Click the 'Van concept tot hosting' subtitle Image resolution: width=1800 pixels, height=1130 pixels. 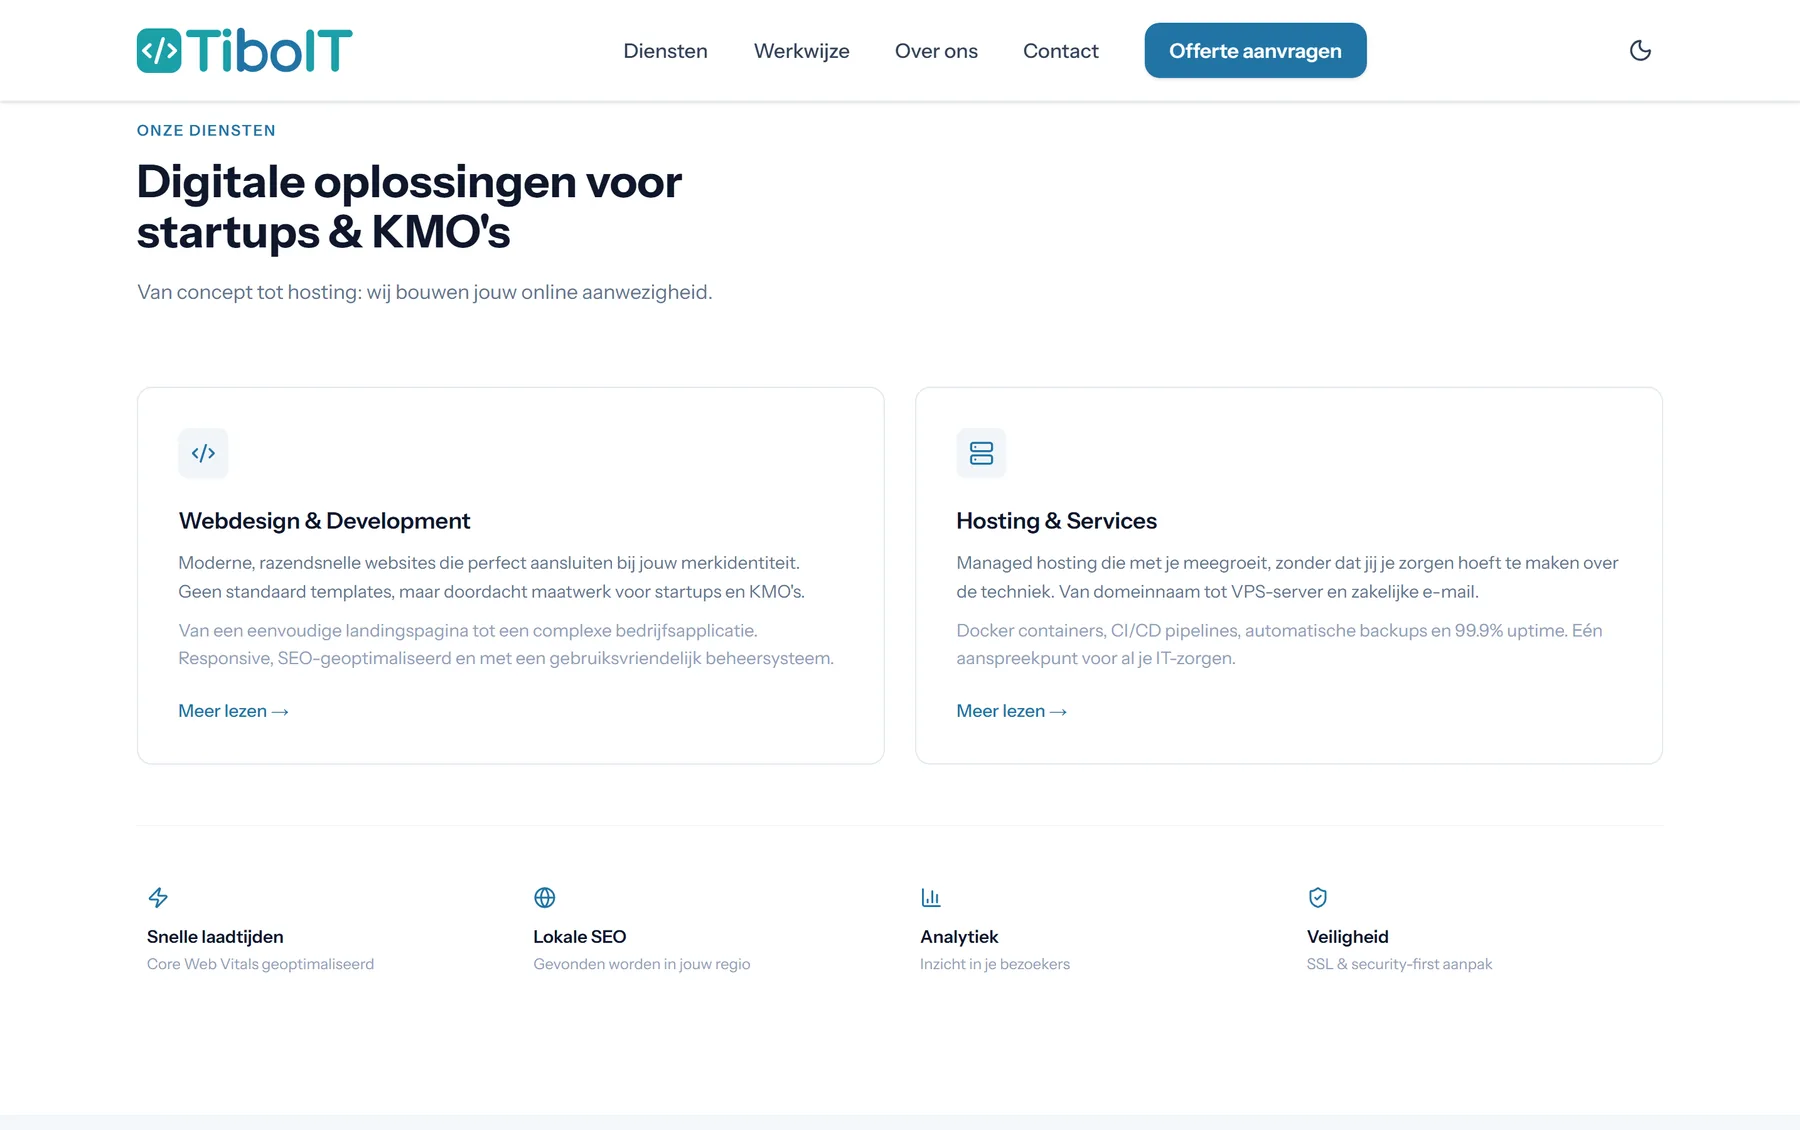tap(424, 292)
